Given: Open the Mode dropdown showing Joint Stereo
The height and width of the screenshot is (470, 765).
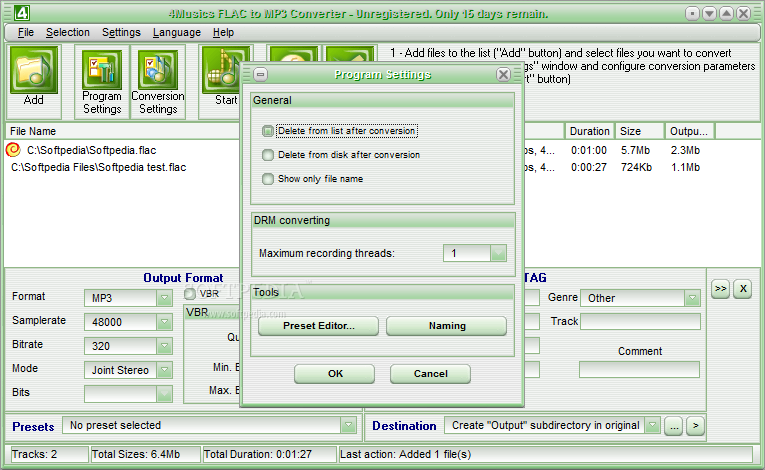Looking at the screenshot, I should pyautogui.click(x=164, y=369).
